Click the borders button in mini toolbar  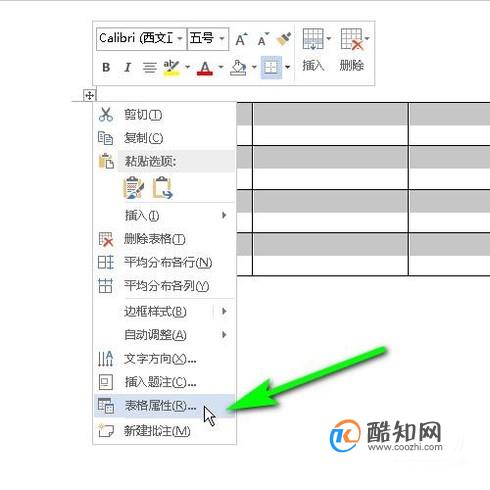[x=271, y=67]
